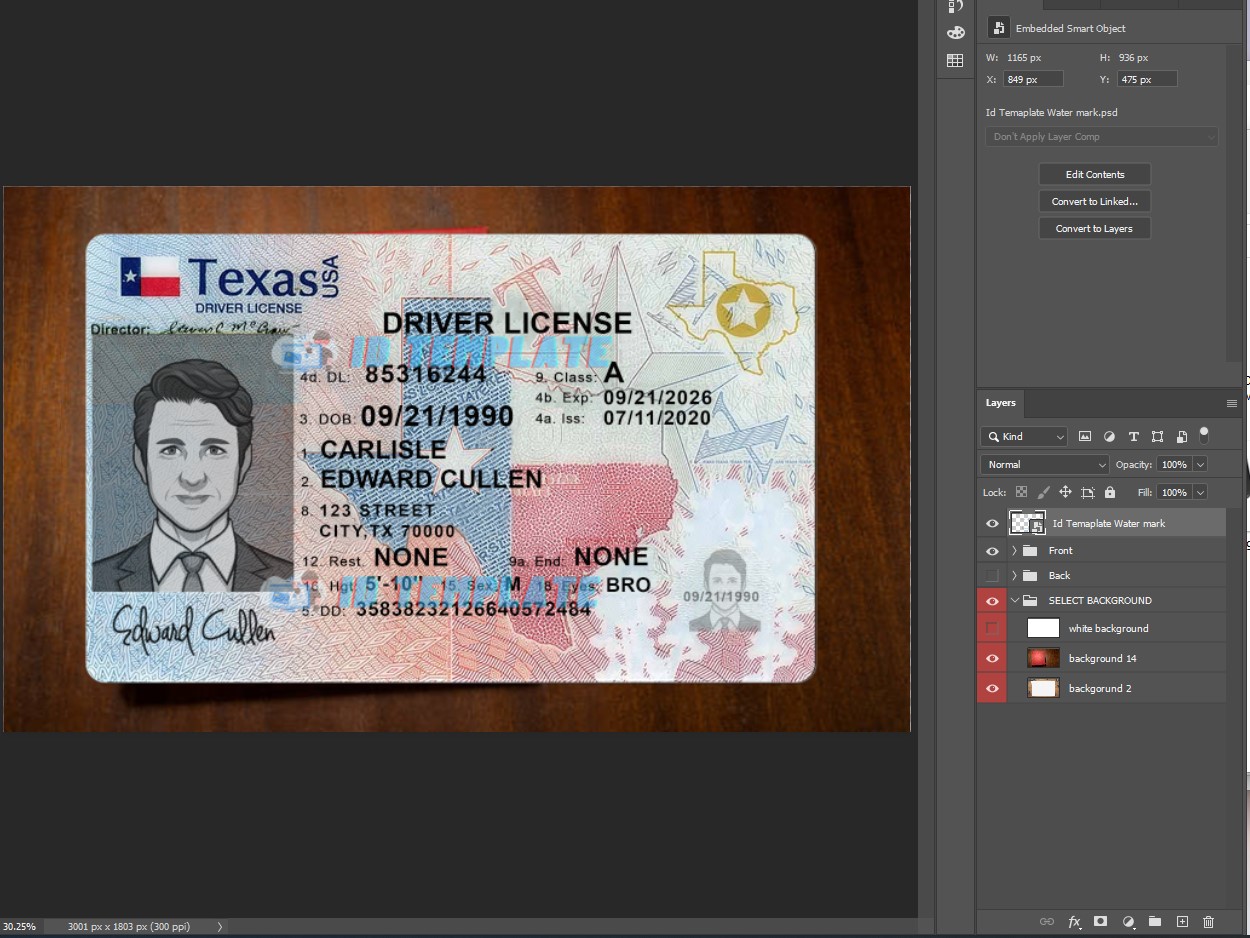The image size is (1250, 938).
Task: Toggle layer filtering on or off
Action: point(1204,435)
